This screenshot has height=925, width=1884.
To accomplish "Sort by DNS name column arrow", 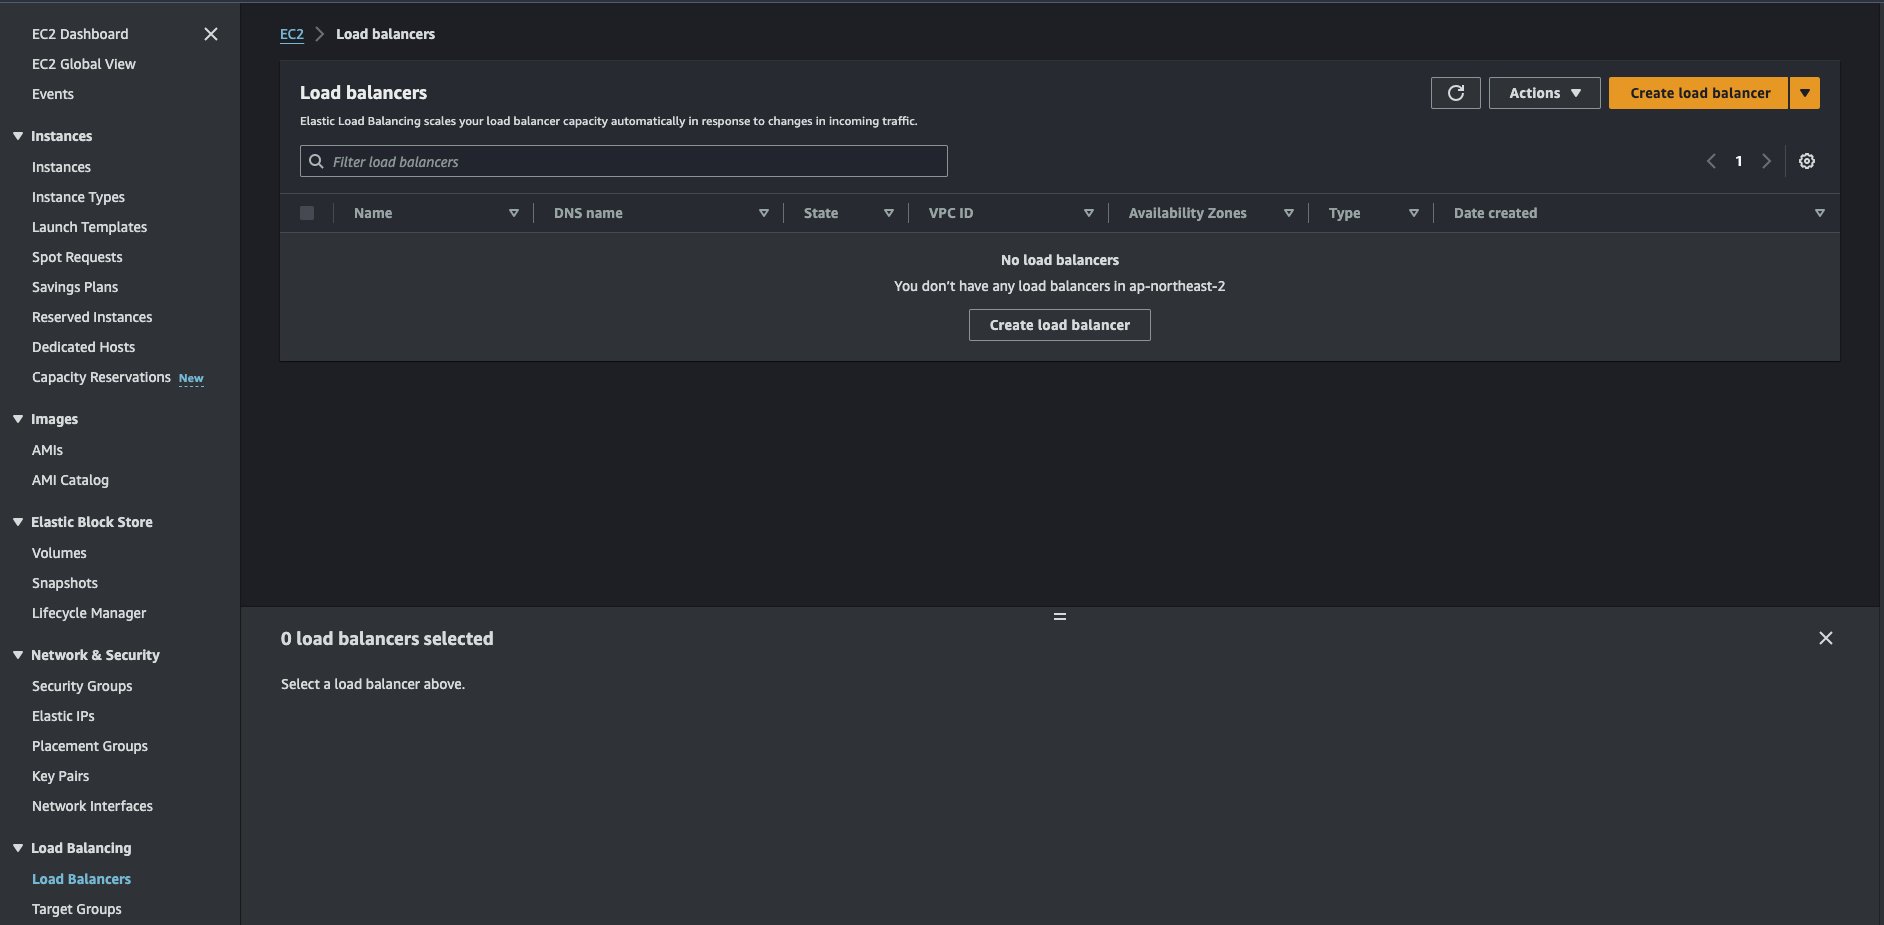I will pyautogui.click(x=764, y=213).
